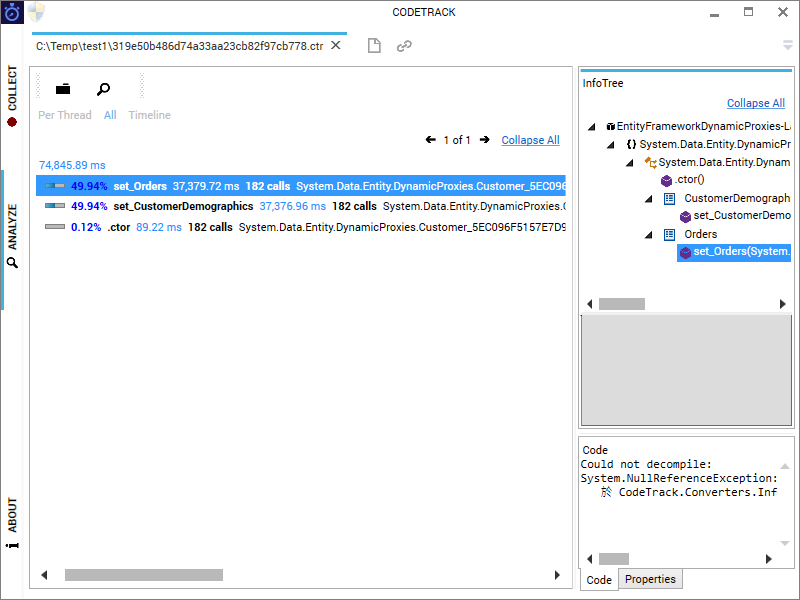Open the dropdown arrow at top right
Viewport: 800px width, 600px height.
tap(788, 45)
